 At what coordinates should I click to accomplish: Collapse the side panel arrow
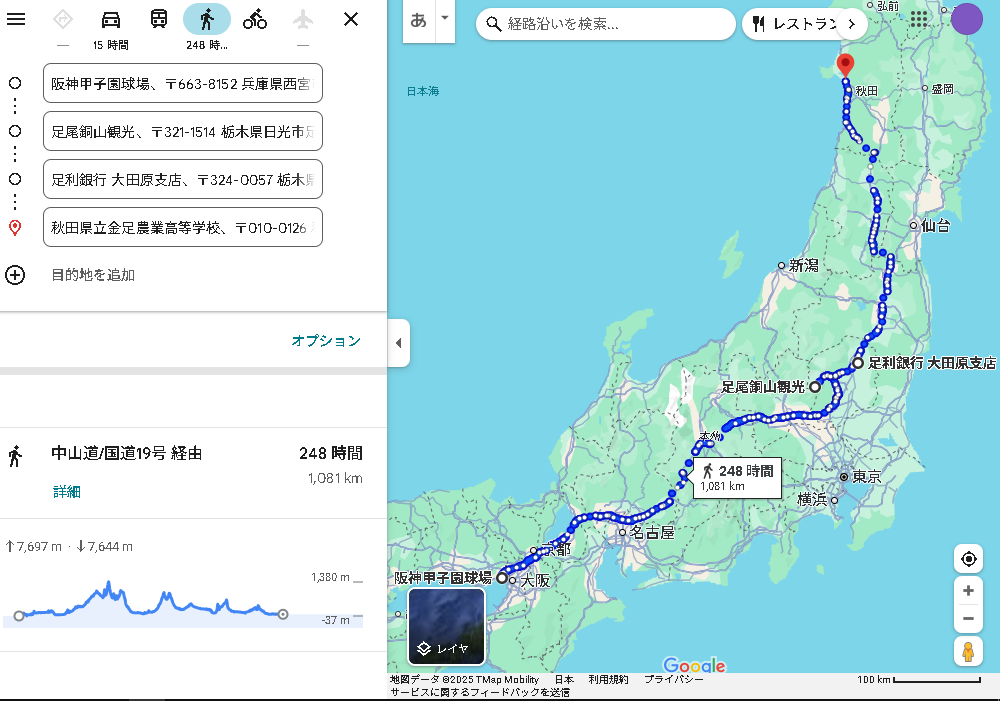(x=399, y=343)
